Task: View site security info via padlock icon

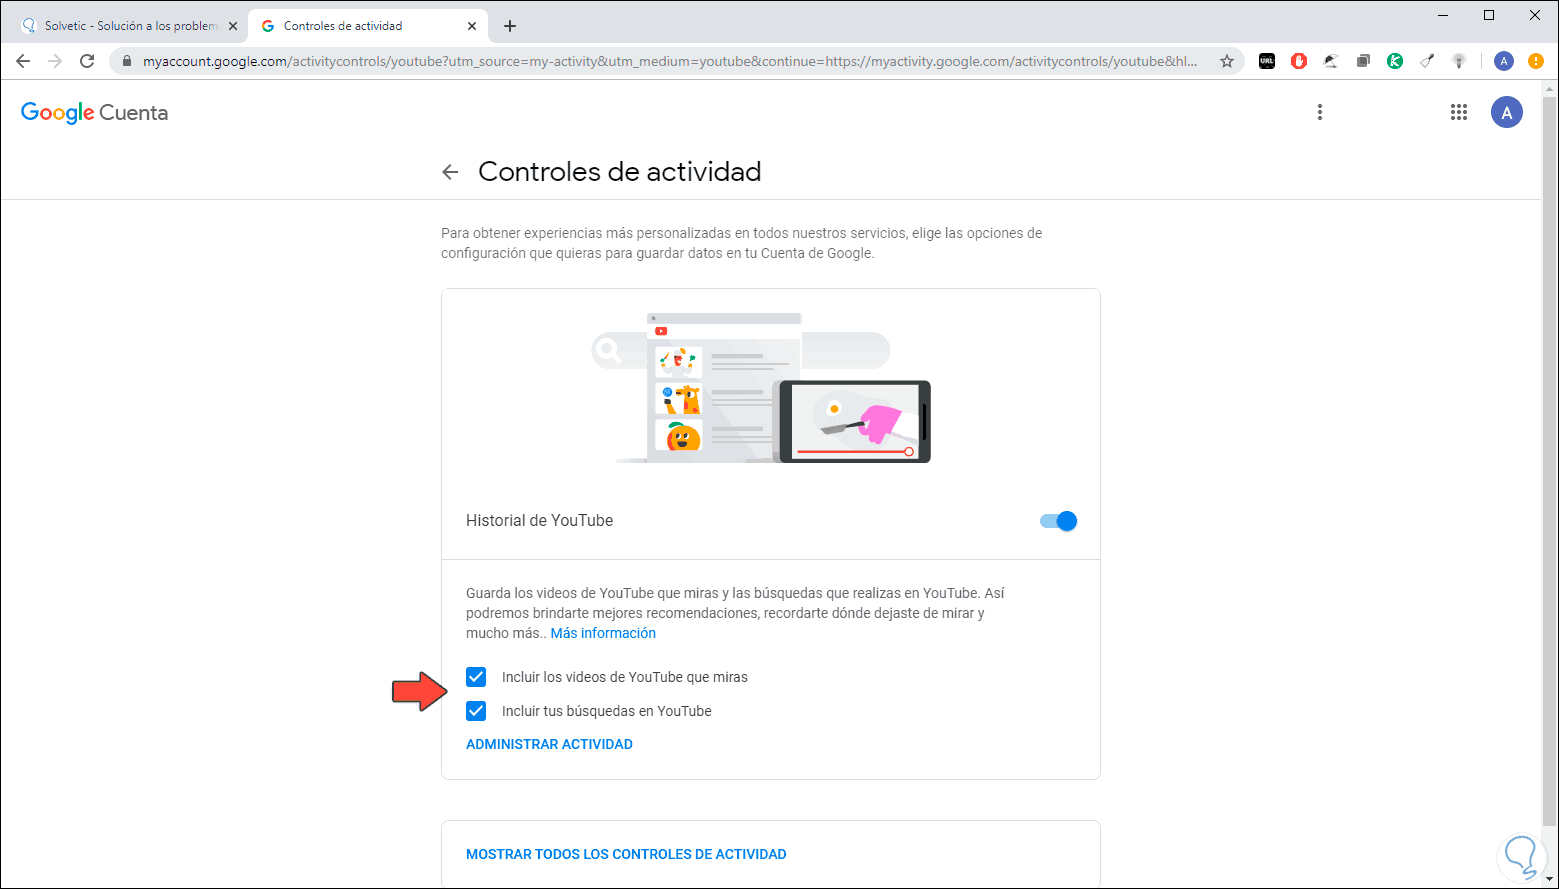Action: point(126,61)
